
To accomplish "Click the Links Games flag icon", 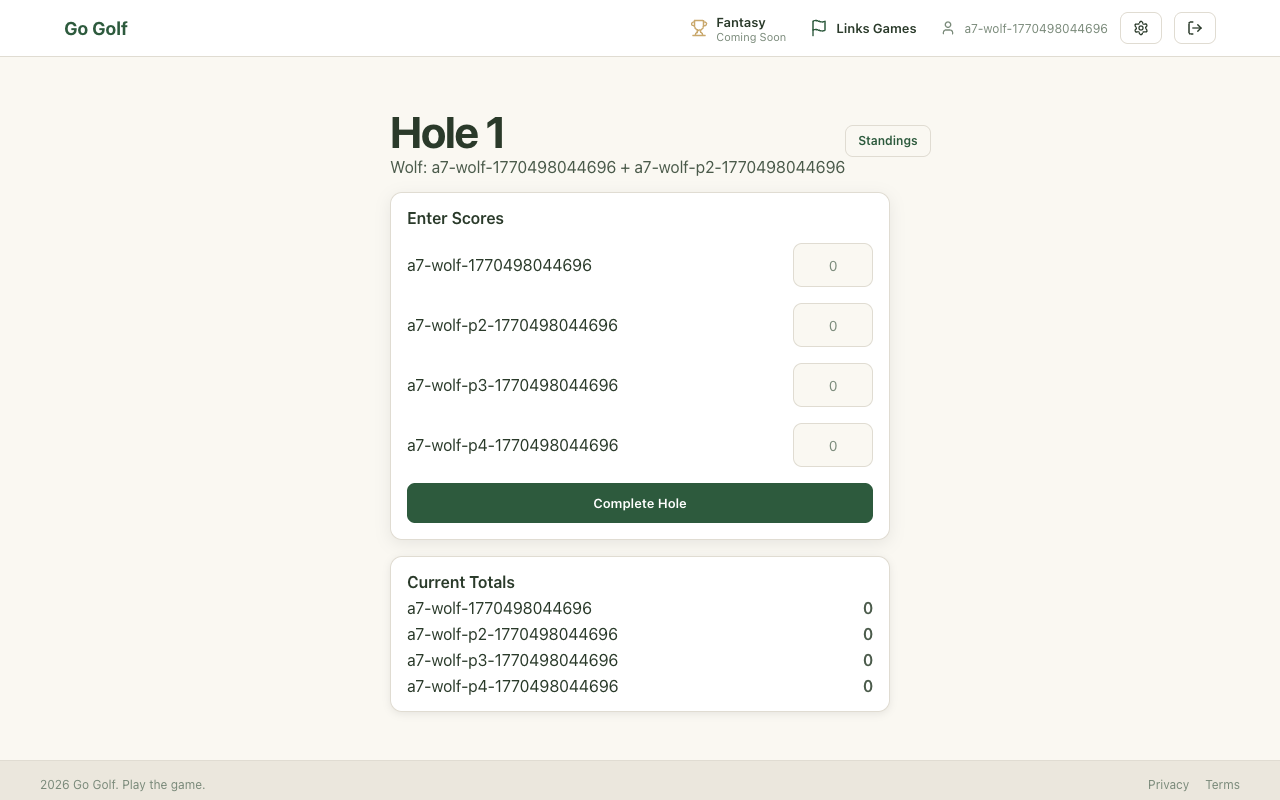I will click(819, 28).
